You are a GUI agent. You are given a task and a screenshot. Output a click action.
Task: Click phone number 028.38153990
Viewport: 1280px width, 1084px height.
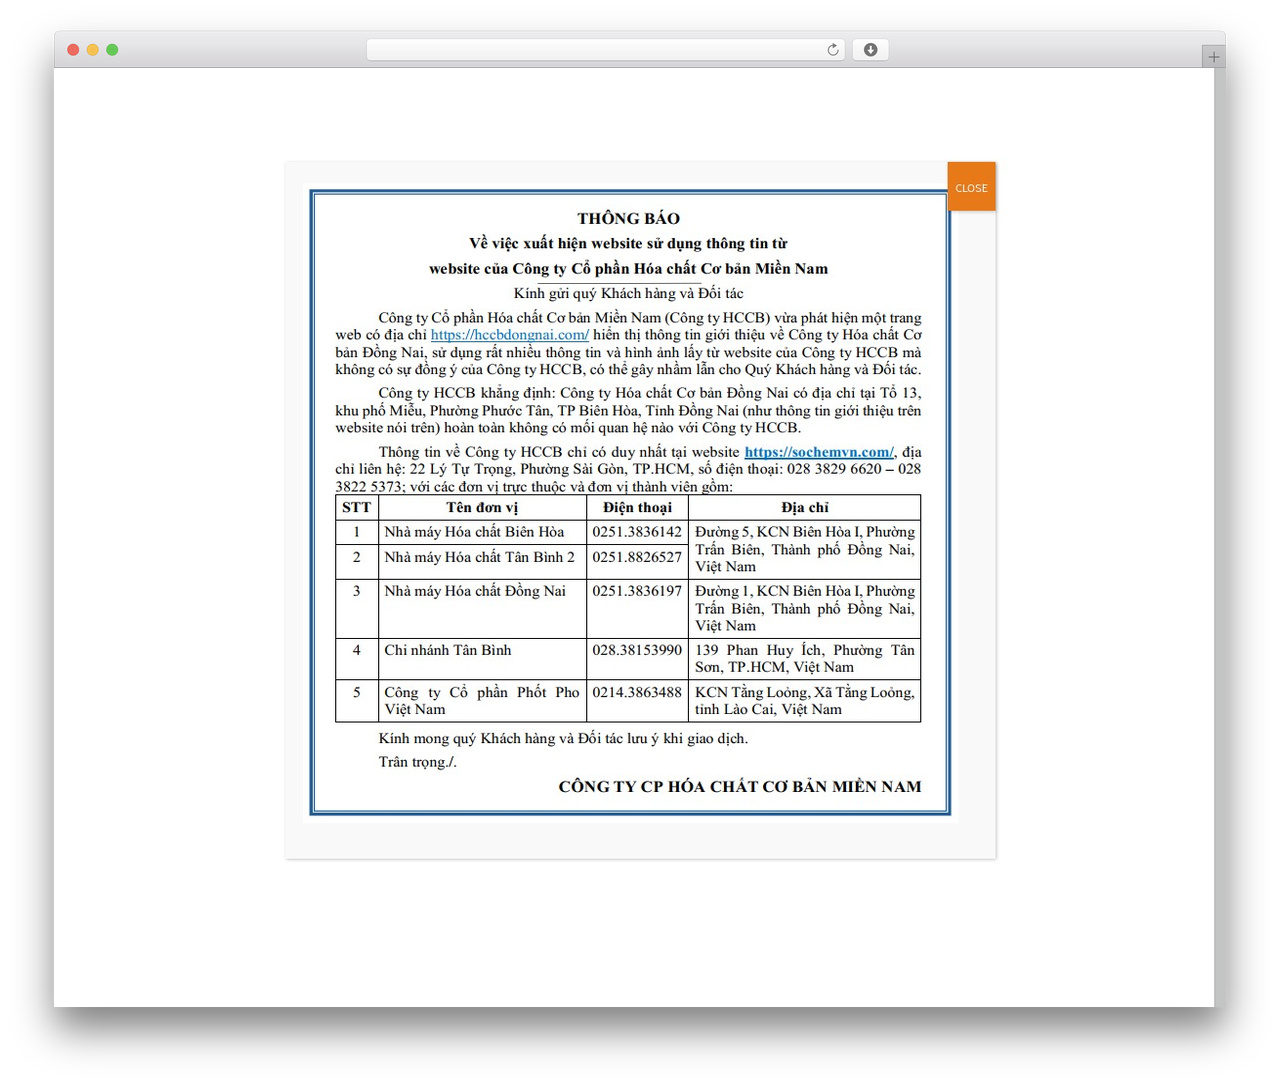point(637,650)
